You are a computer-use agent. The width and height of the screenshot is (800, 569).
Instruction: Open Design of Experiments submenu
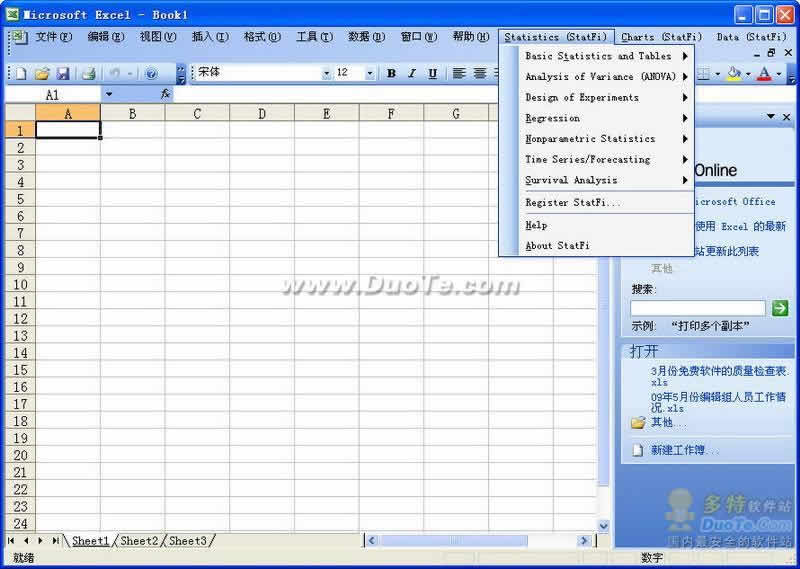(605, 97)
